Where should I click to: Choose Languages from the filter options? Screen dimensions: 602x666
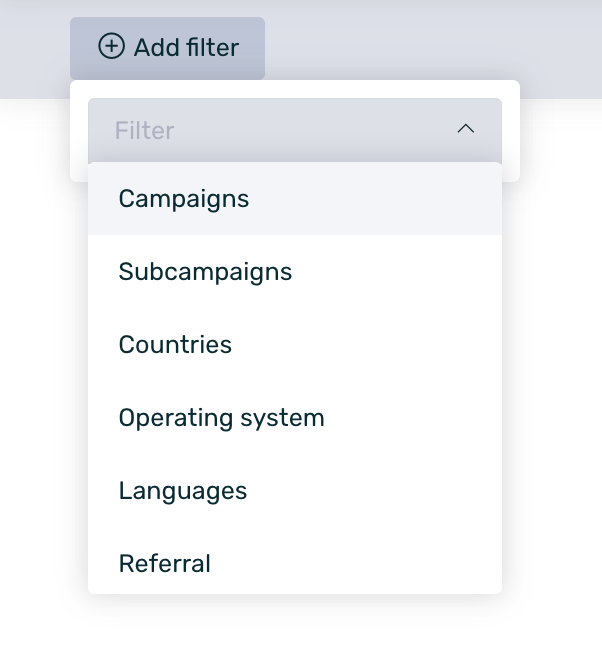click(182, 491)
